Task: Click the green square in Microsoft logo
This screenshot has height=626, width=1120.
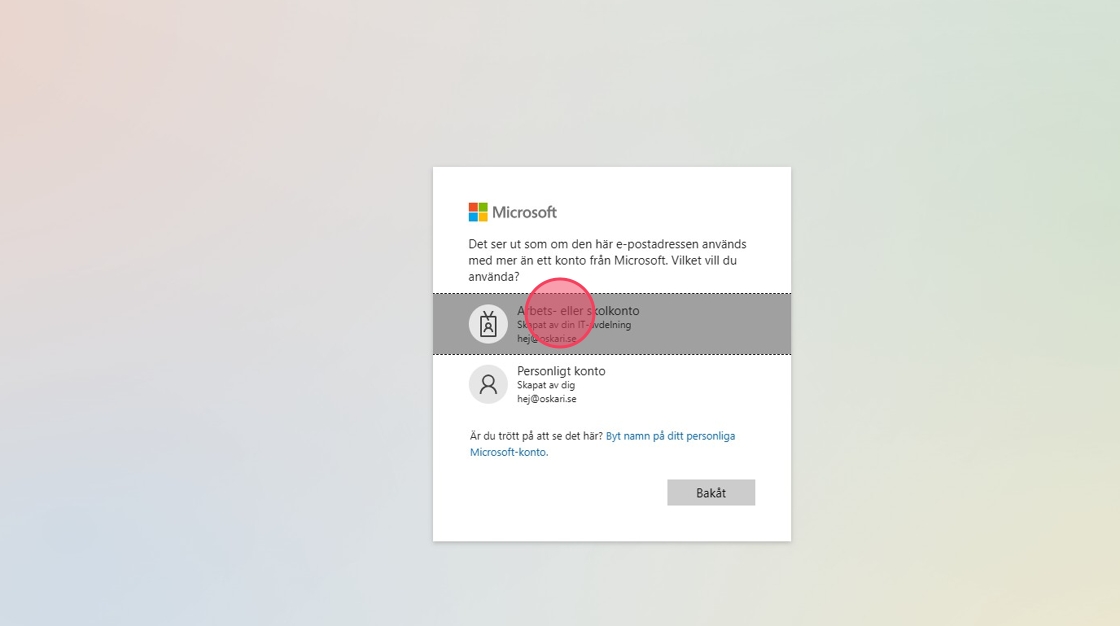Action: point(483,207)
